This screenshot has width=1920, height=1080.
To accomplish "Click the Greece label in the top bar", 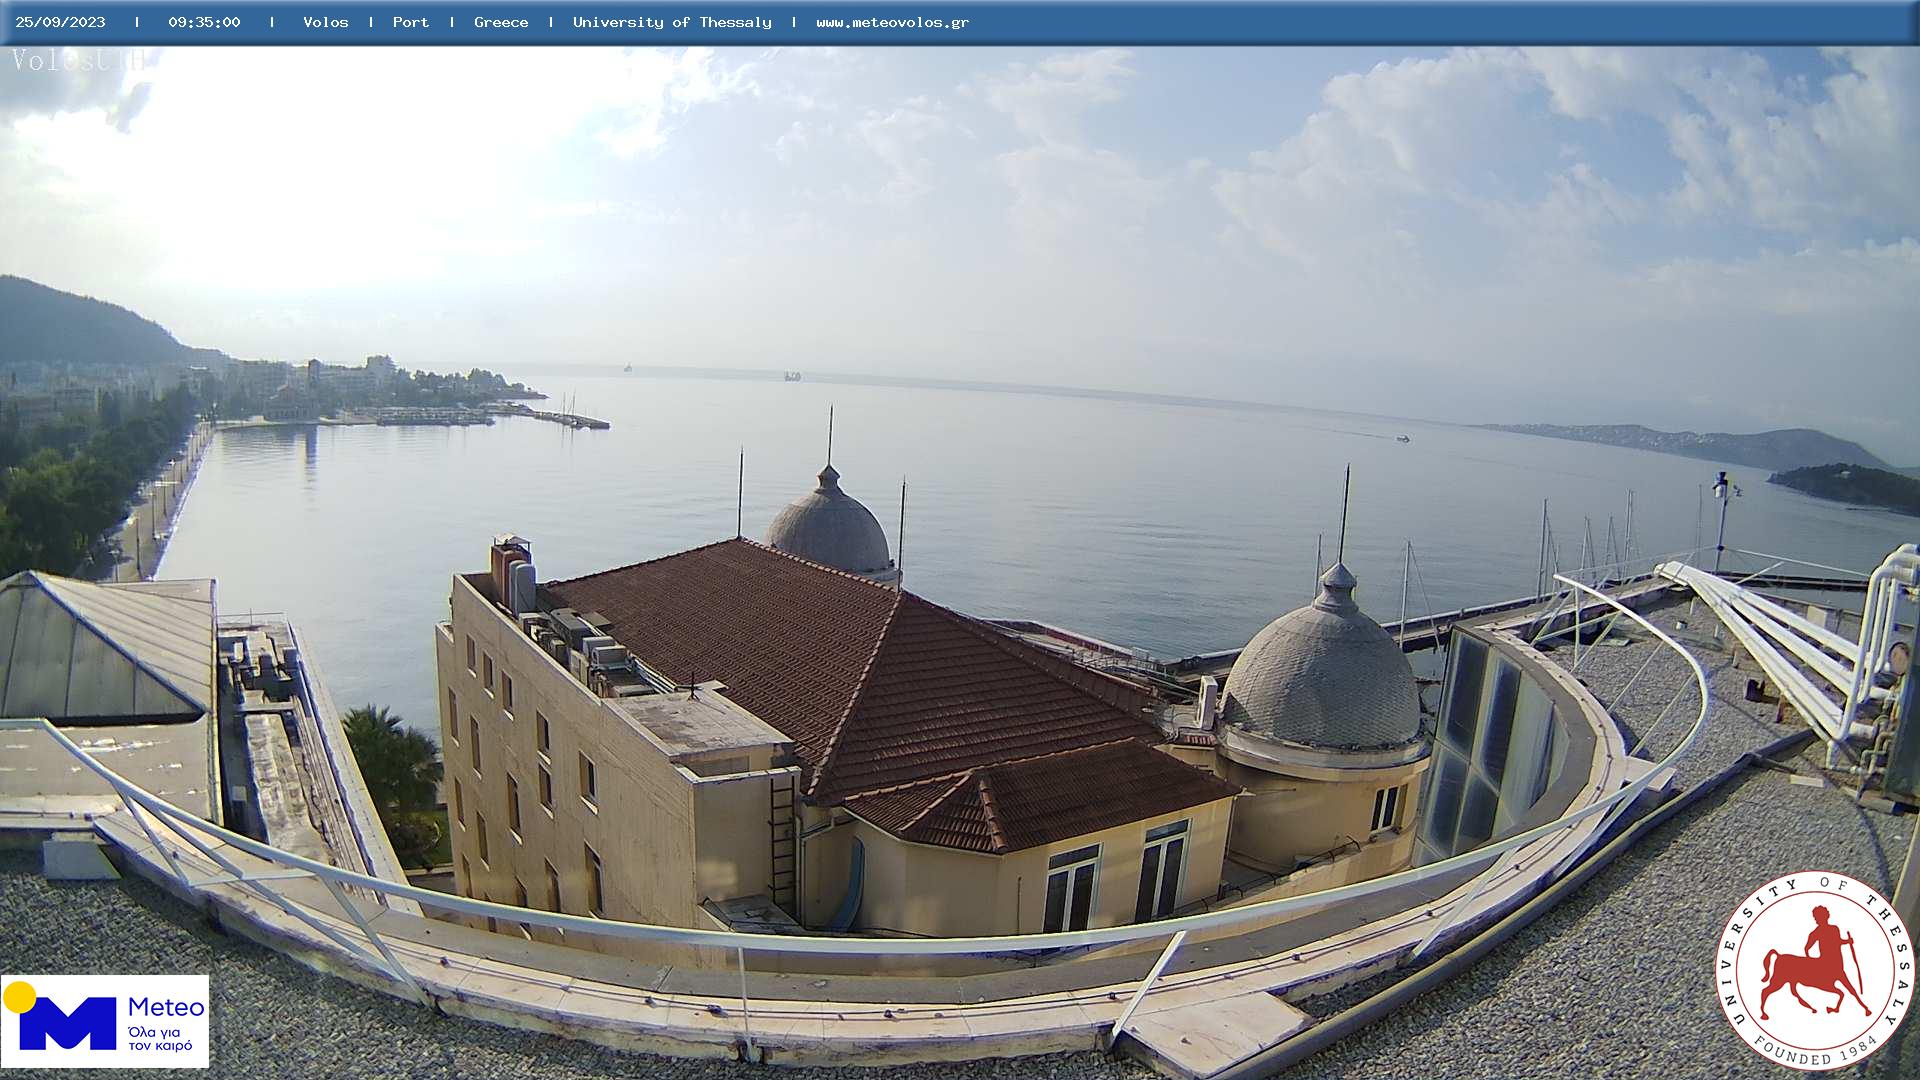I will point(501,22).
